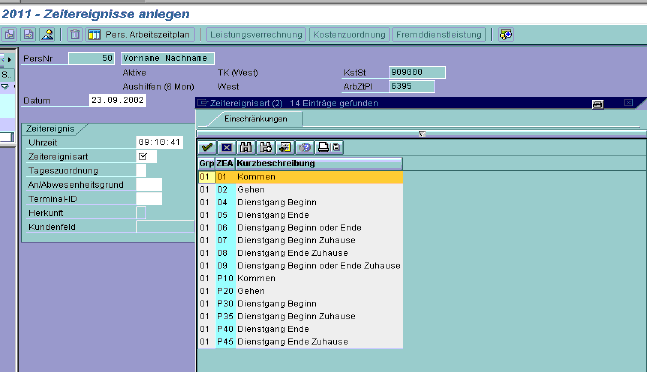Click the rightmost globe-arrow toolbar icon
The height and width of the screenshot is (372, 647).
click(506, 34)
